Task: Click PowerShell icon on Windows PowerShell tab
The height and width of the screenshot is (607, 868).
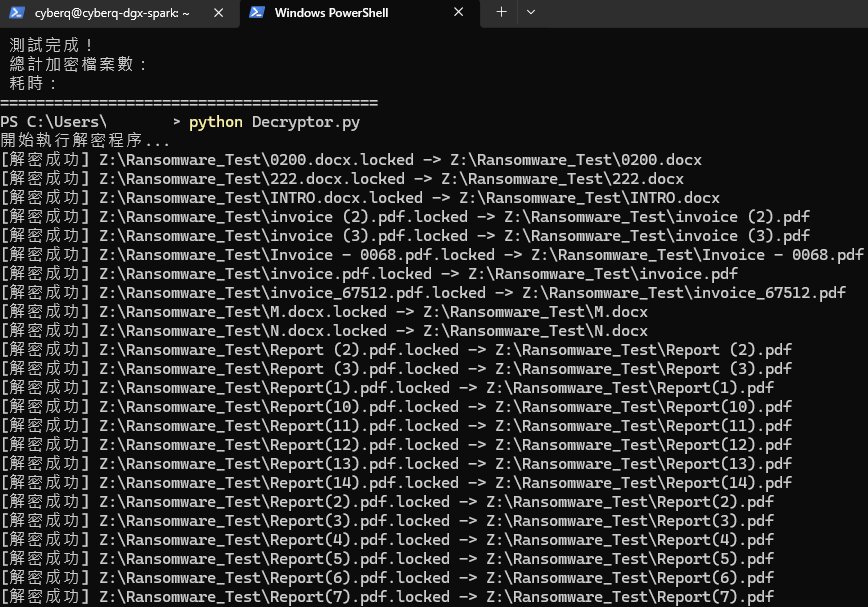Action: [257, 13]
